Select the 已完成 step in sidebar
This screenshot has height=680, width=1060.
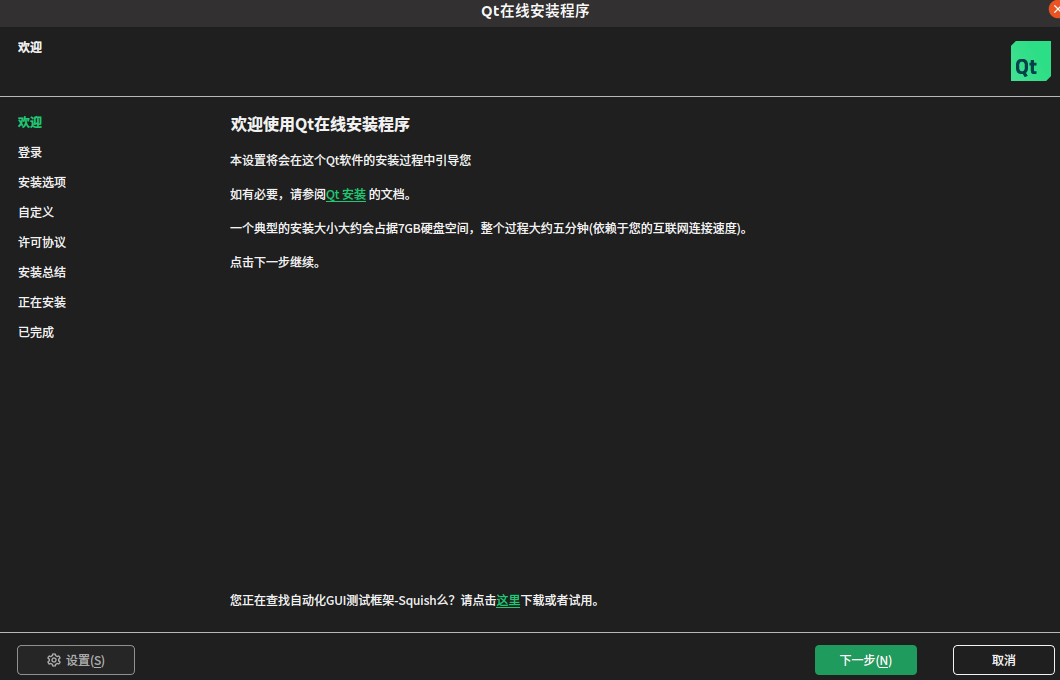(x=36, y=332)
